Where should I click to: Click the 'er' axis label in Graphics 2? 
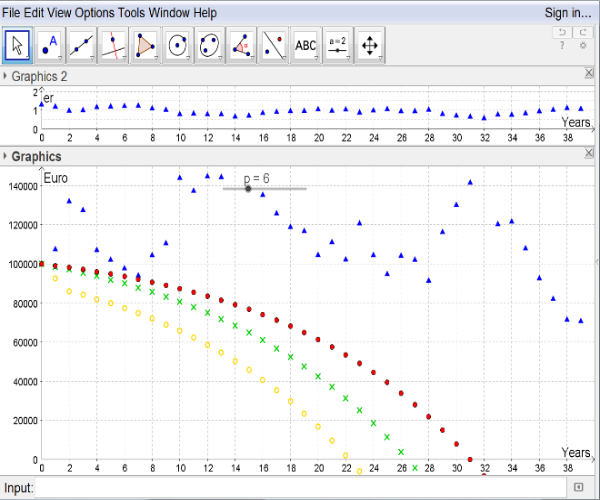coord(48,98)
